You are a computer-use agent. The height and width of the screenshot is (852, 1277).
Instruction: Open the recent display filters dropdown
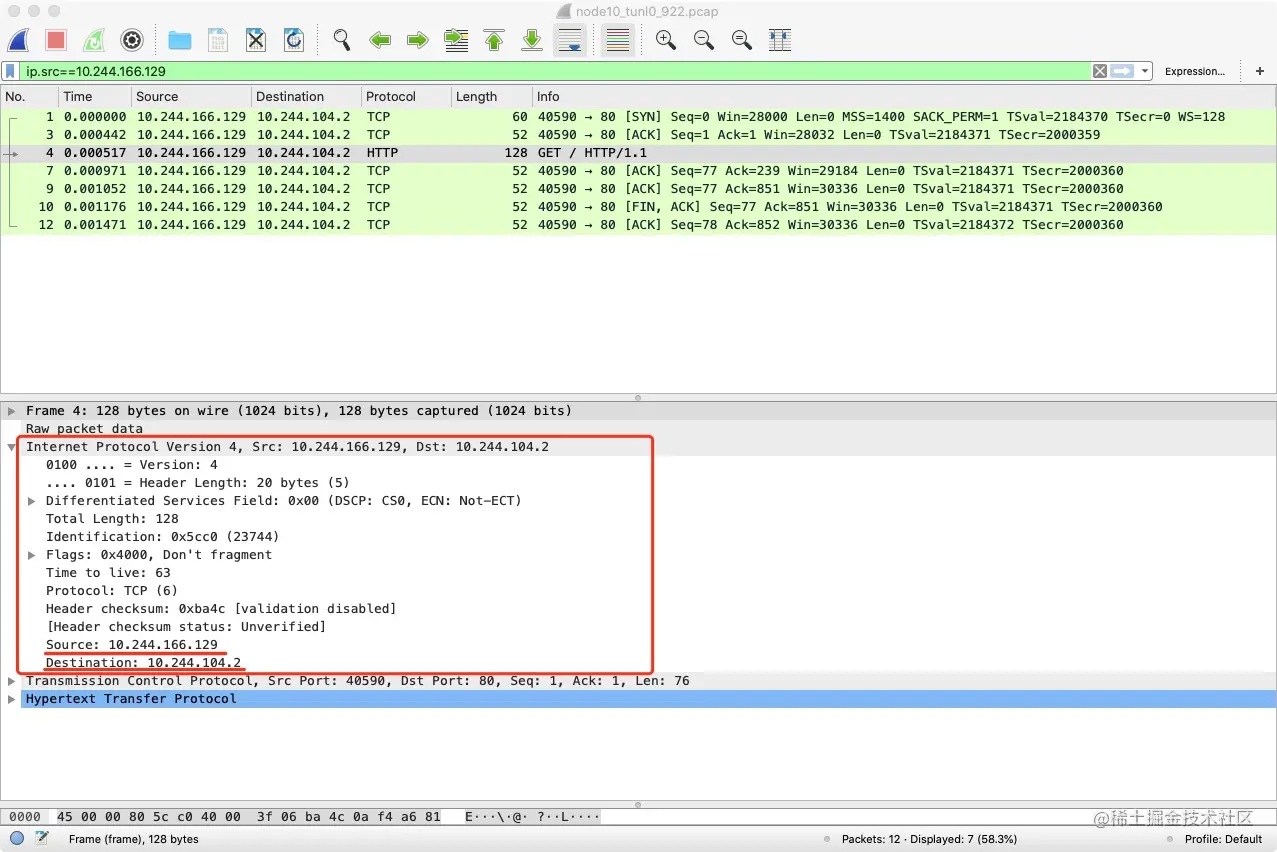[x=1144, y=71]
